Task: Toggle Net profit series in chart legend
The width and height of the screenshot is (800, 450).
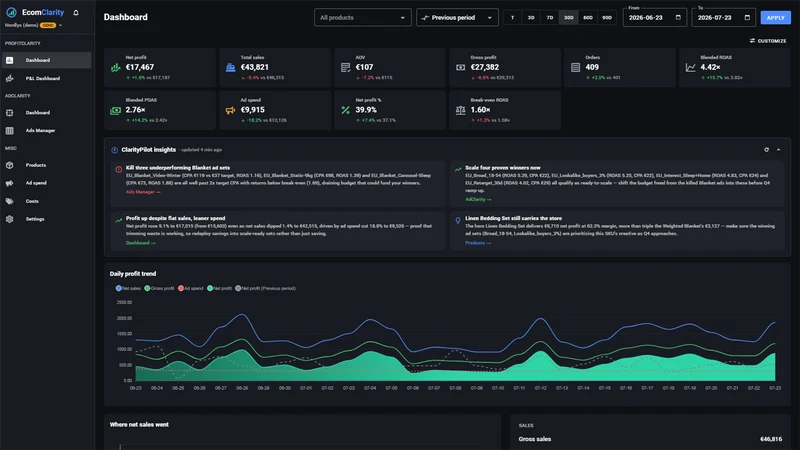Action: click(219, 288)
